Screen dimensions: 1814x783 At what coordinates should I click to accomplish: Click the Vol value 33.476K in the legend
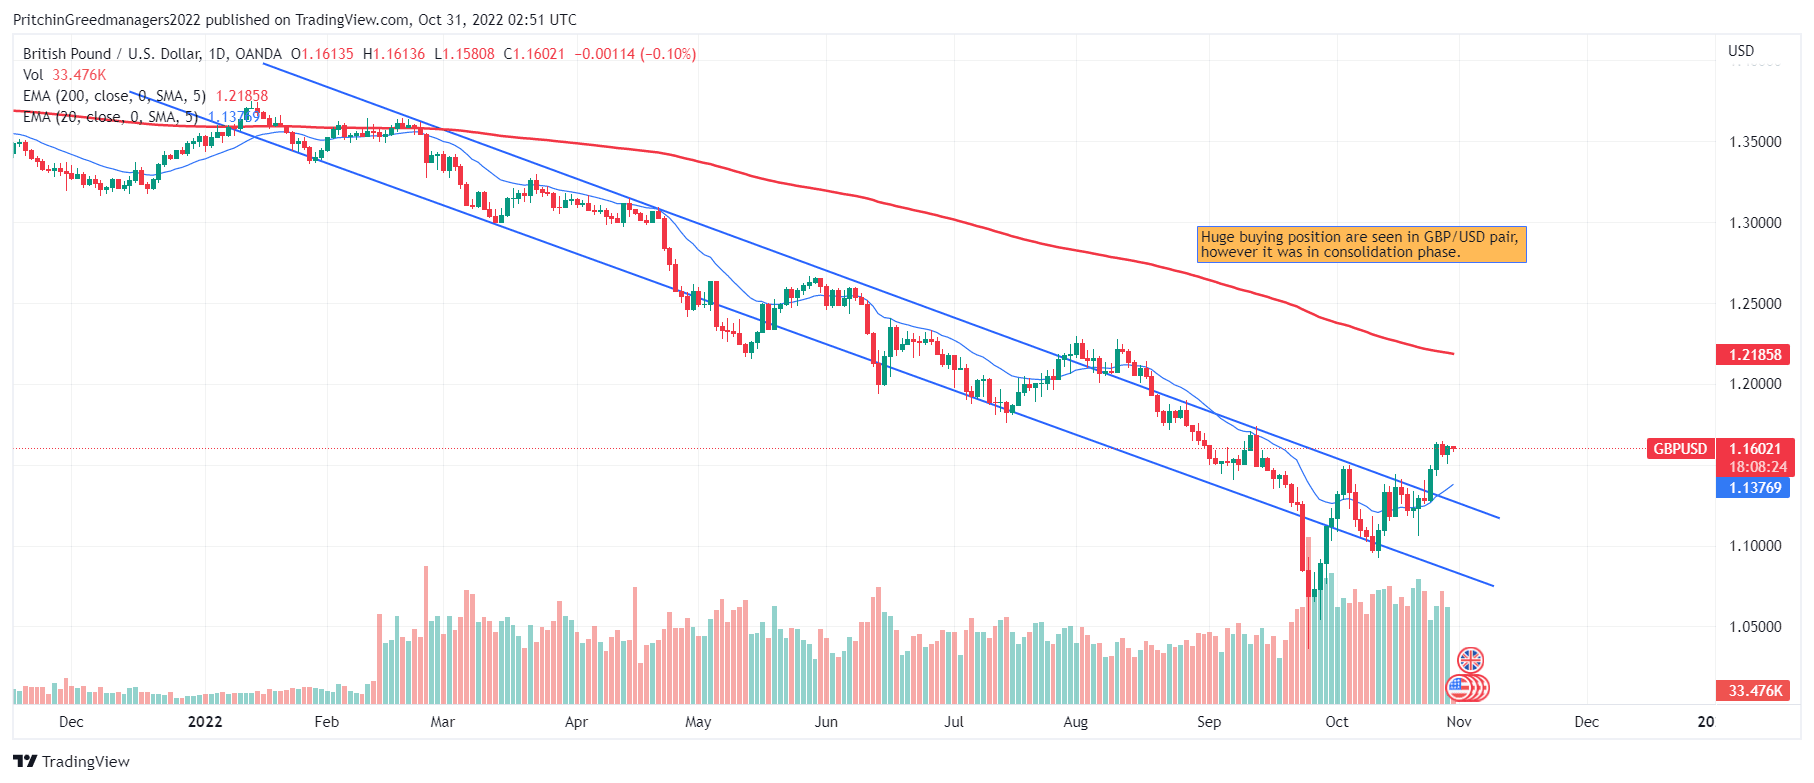79,75
